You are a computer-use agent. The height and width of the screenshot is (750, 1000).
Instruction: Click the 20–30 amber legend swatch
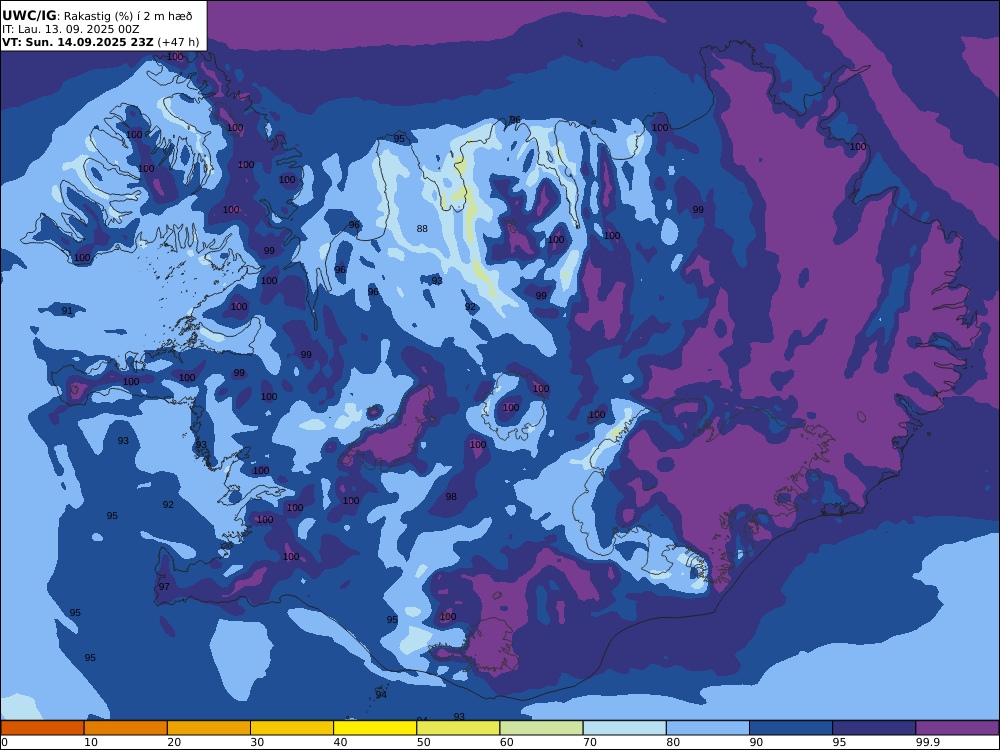point(209,728)
